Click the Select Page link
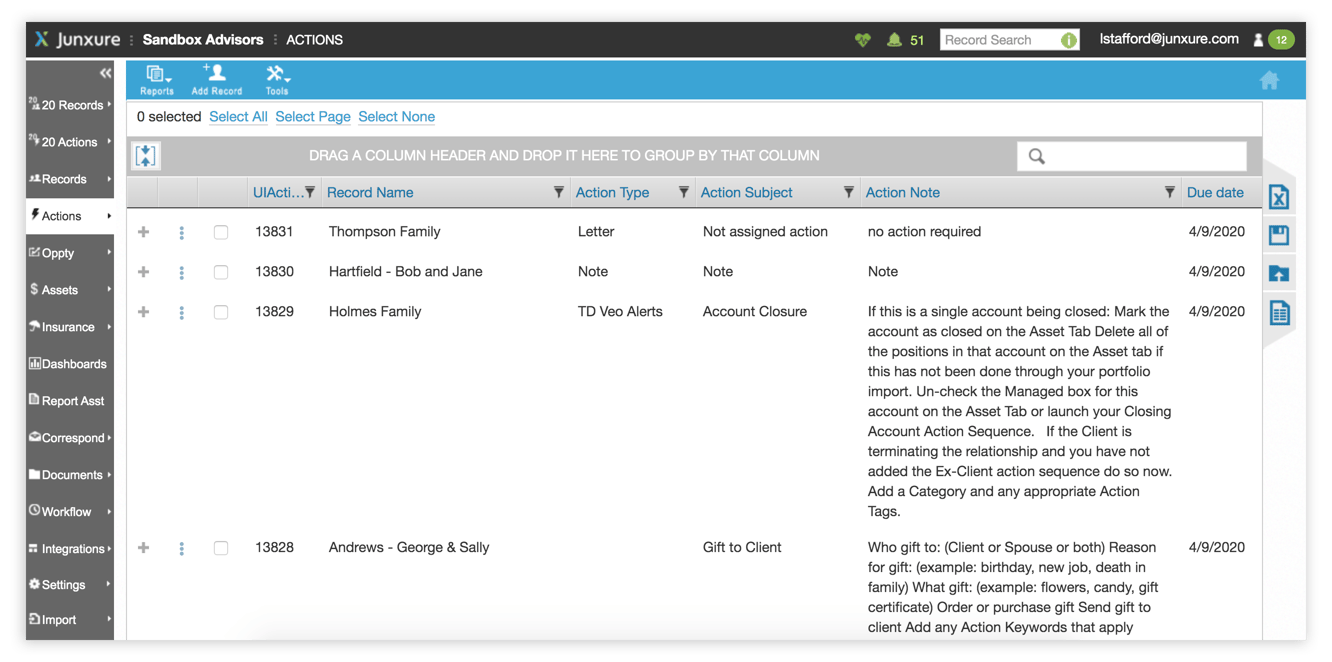Screen dimensions: 1332x662 pos(313,117)
